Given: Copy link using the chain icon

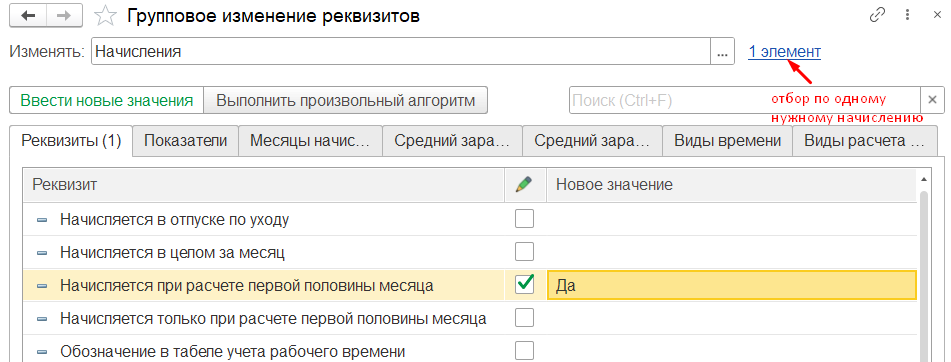Looking at the screenshot, I should coord(878,15).
